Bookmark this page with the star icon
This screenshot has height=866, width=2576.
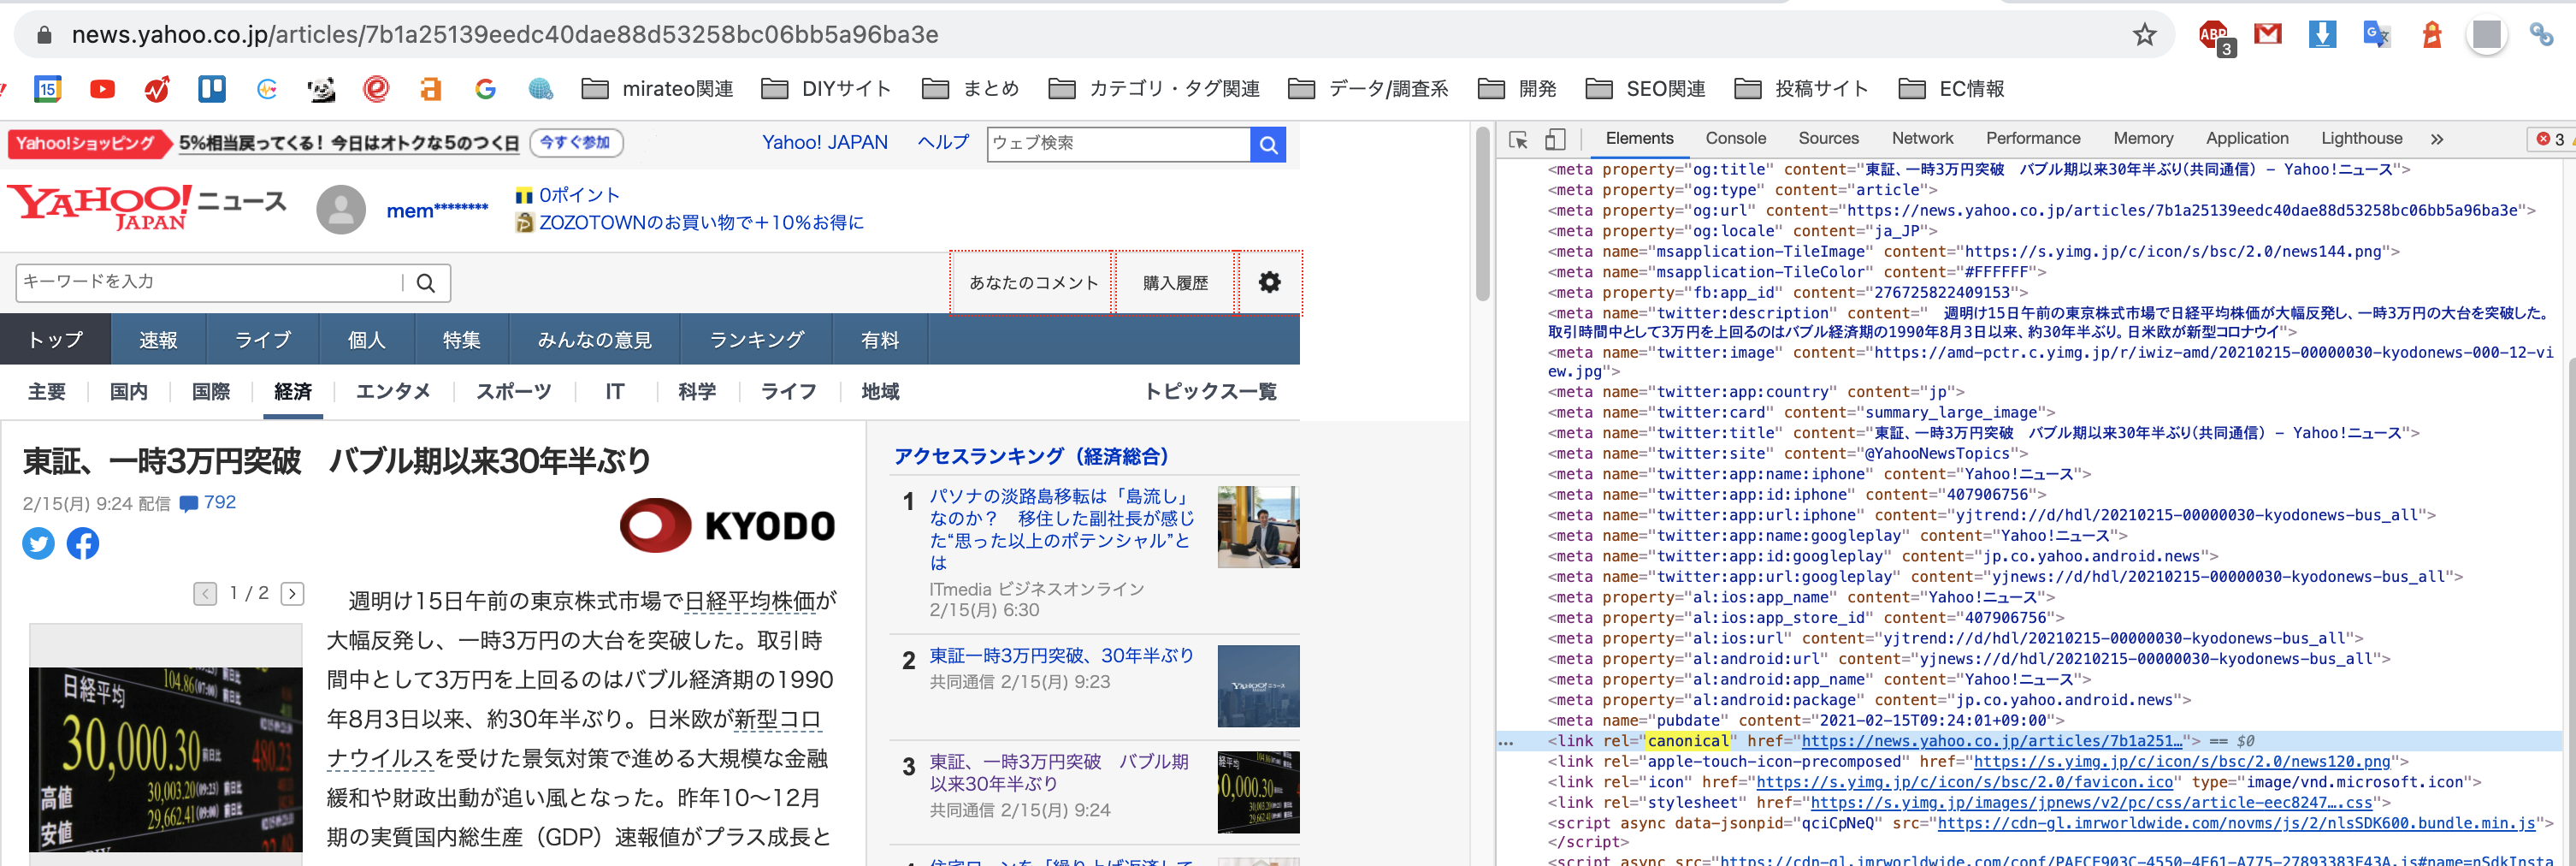click(2144, 35)
